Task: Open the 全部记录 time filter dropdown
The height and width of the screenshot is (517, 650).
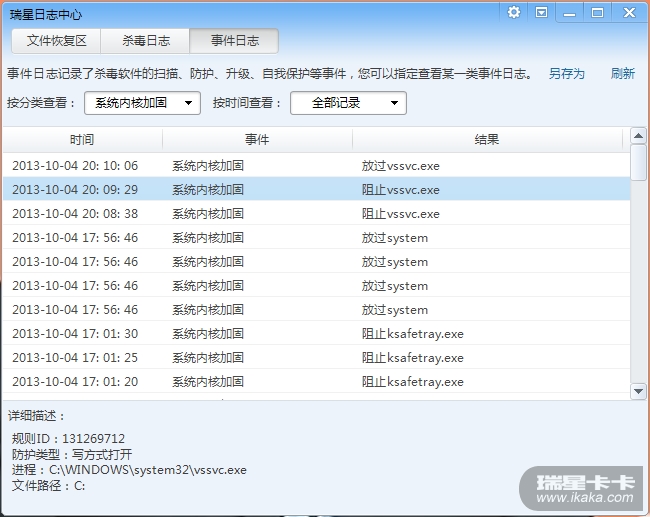Action: pos(348,103)
